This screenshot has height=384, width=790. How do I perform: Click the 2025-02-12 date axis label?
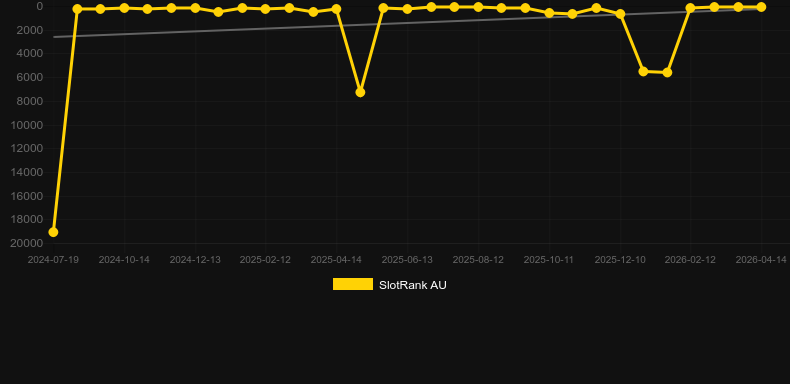tap(266, 260)
